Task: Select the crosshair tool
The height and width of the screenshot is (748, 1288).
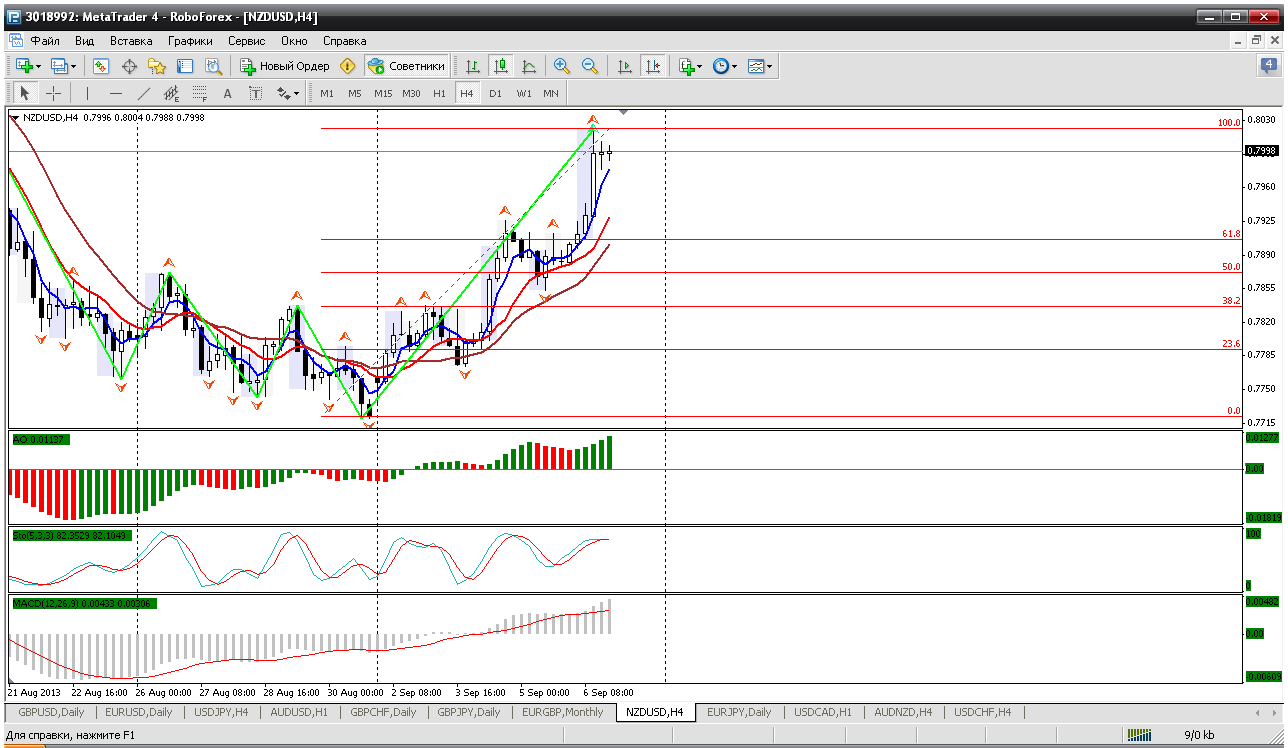Action: (x=53, y=93)
